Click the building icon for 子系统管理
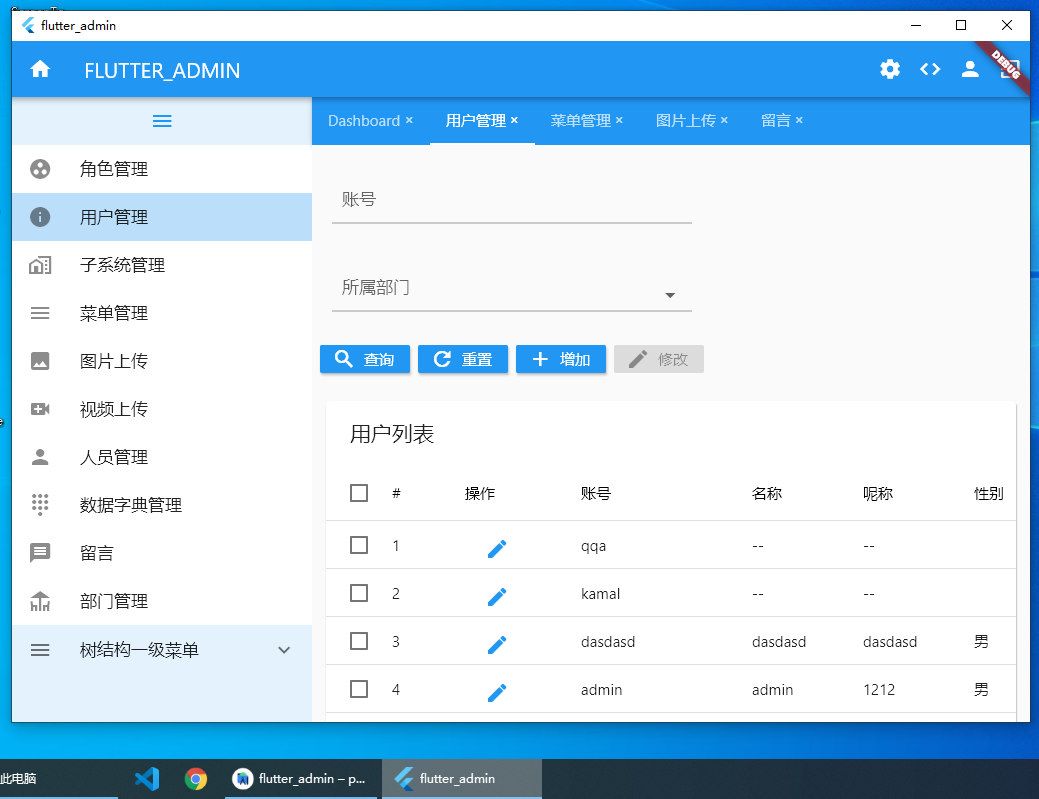 click(40, 265)
